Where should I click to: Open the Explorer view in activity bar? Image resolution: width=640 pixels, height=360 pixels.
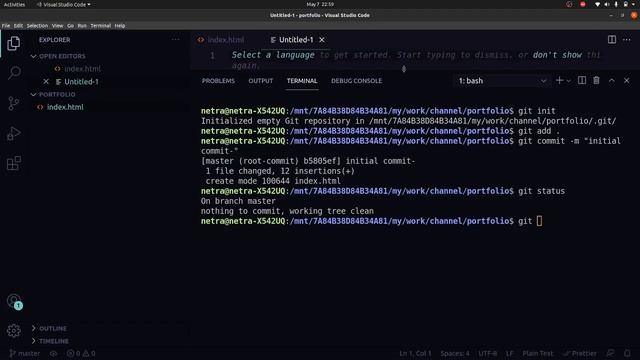coord(13,43)
